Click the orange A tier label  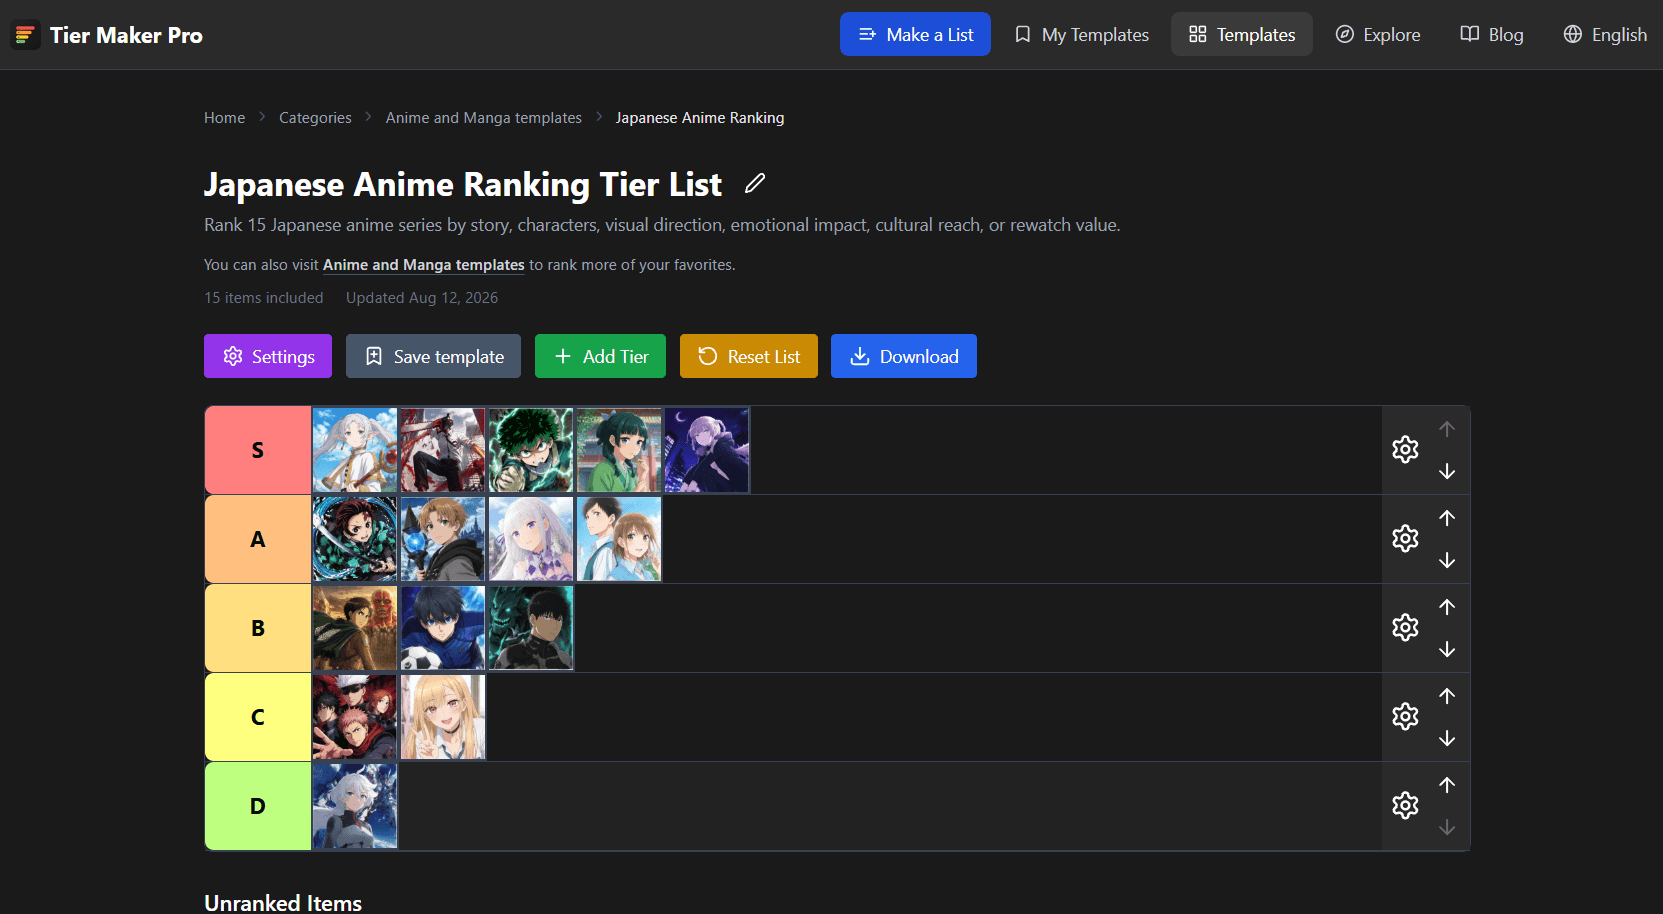(x=258, y=539)
